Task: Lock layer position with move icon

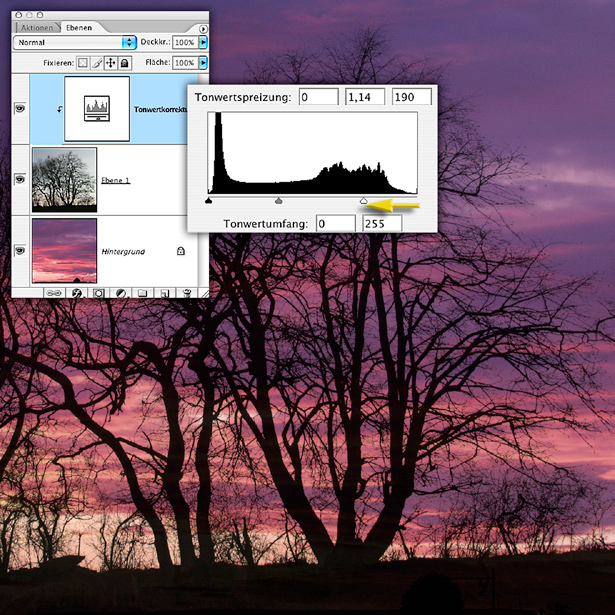Action: (x=111, y=63)
